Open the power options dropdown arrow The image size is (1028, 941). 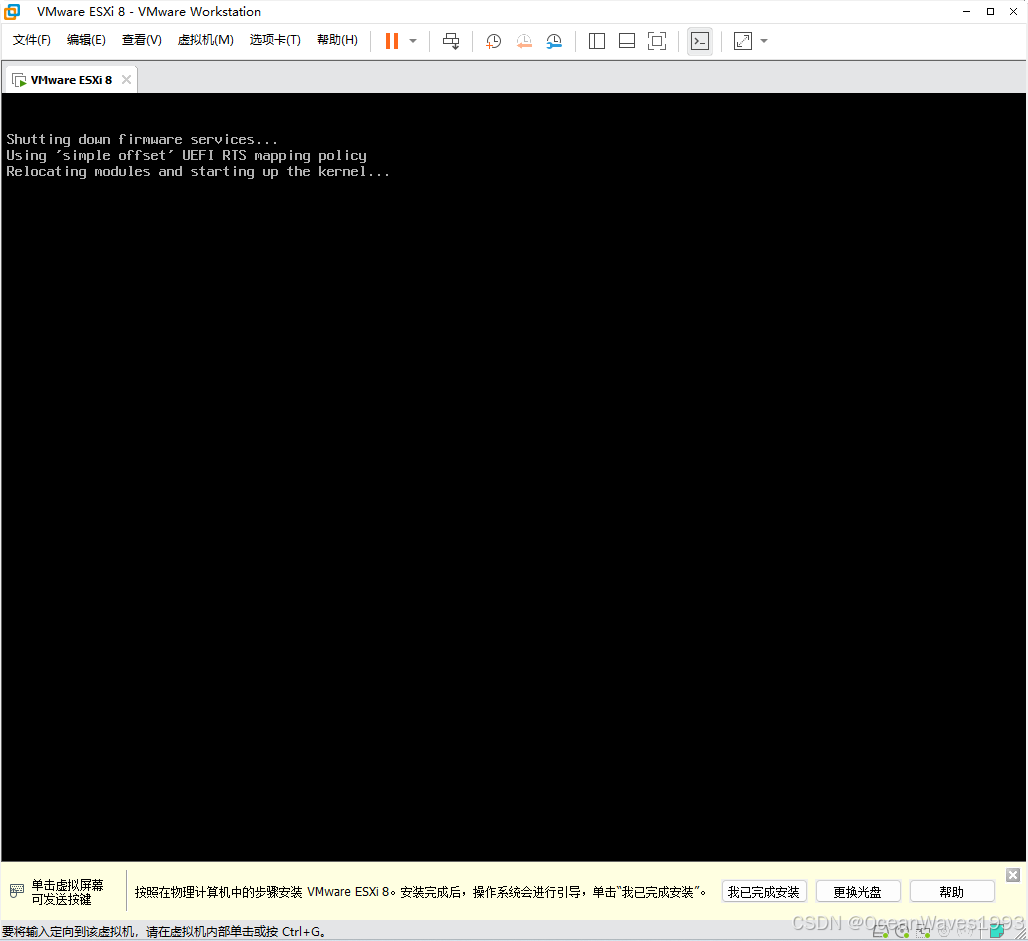413,41
